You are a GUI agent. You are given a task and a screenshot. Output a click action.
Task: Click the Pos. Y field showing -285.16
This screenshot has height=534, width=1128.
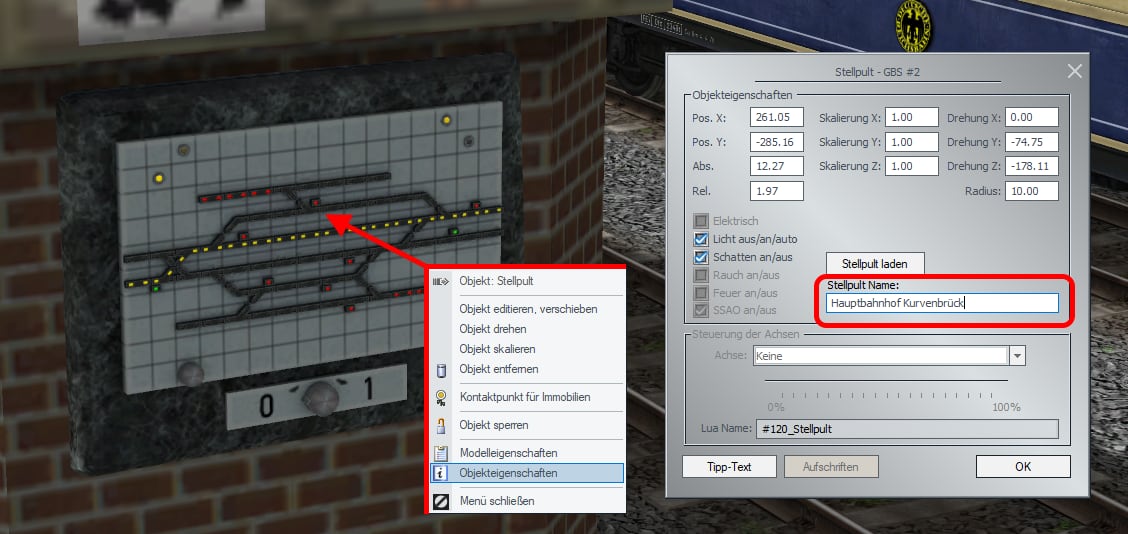coord(776,142)
